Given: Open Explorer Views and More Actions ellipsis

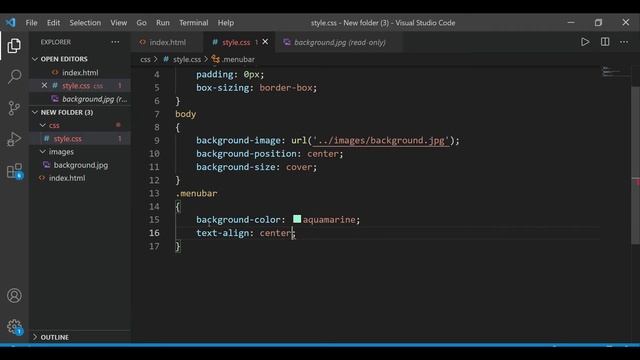Looking at the screenshot, I should pos(116,42).
